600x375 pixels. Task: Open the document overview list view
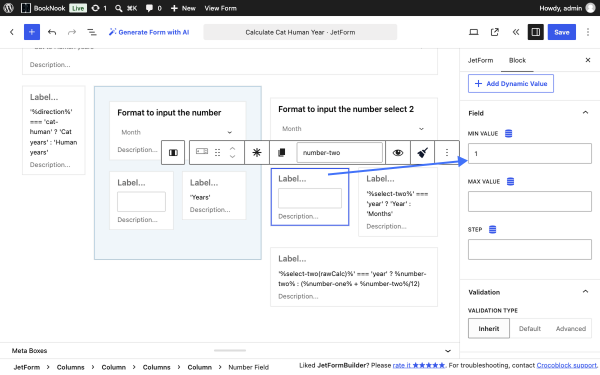click(92, 32)
